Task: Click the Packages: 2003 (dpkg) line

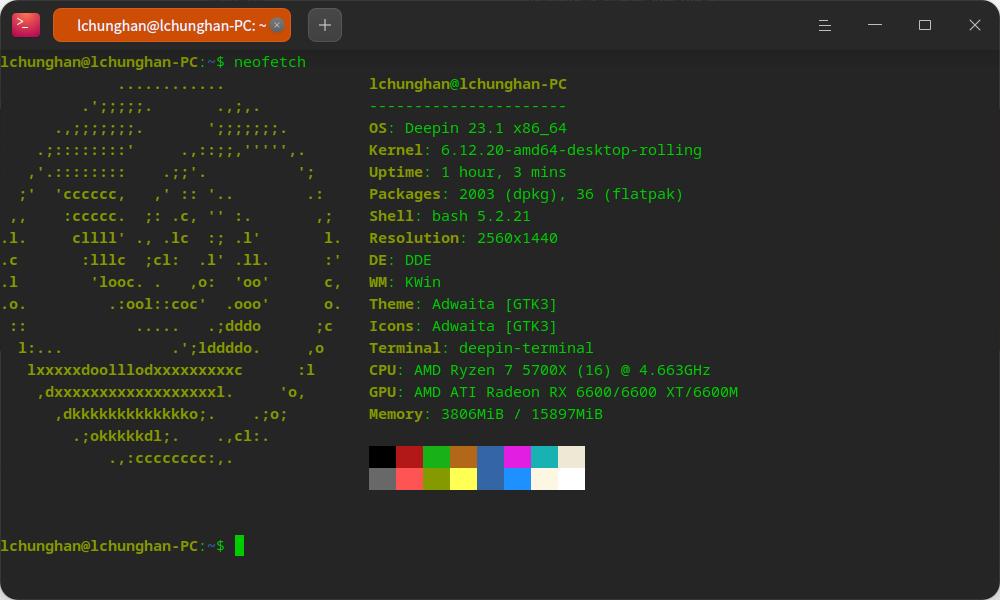Action: pos(526,194)
